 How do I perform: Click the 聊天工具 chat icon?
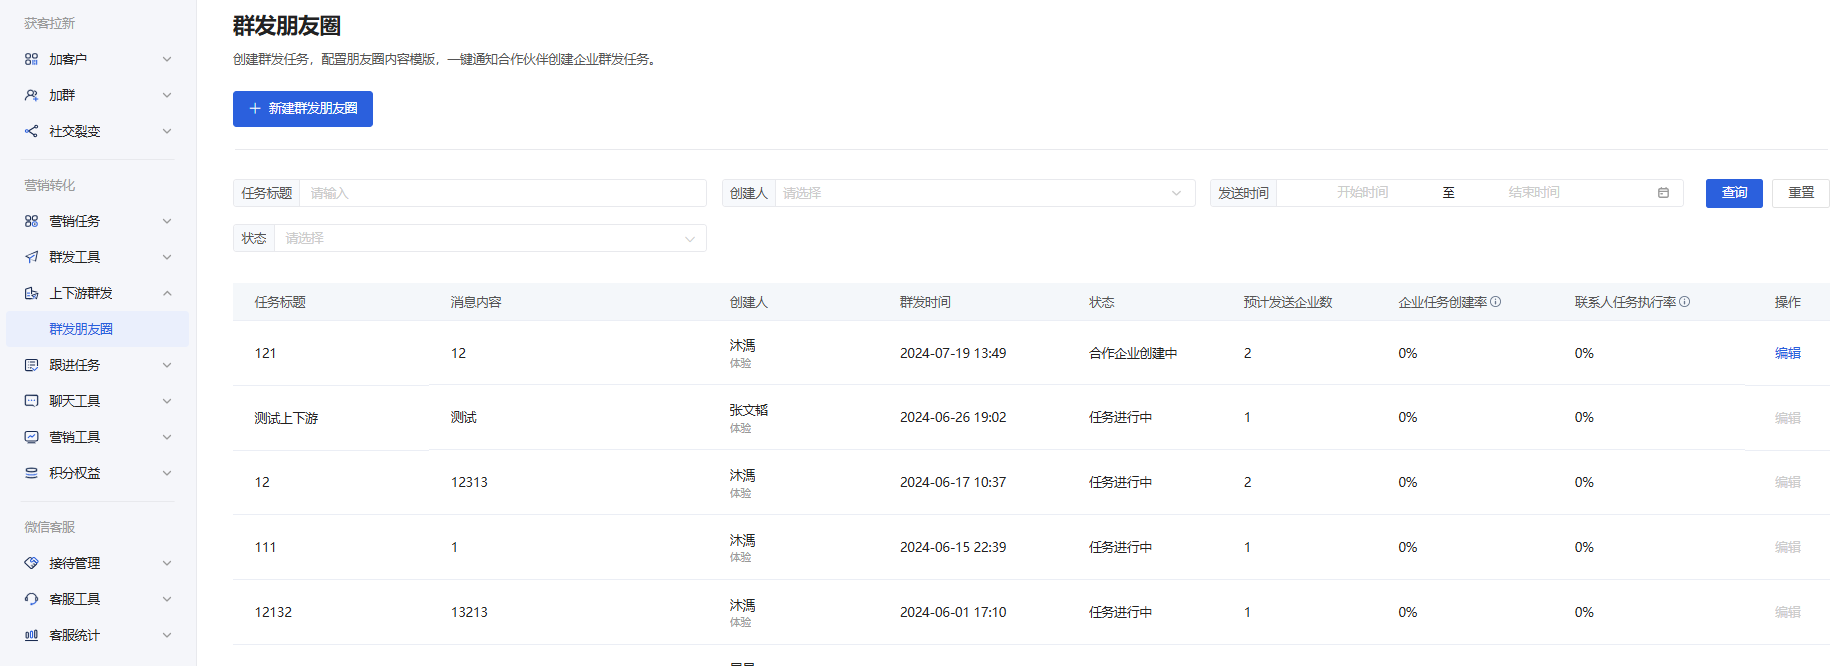tap(31, 401)
